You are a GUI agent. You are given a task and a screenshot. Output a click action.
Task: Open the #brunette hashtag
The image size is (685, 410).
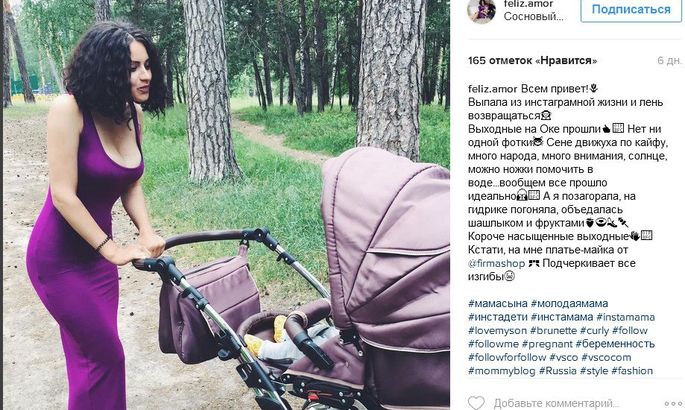pos(554,331)
